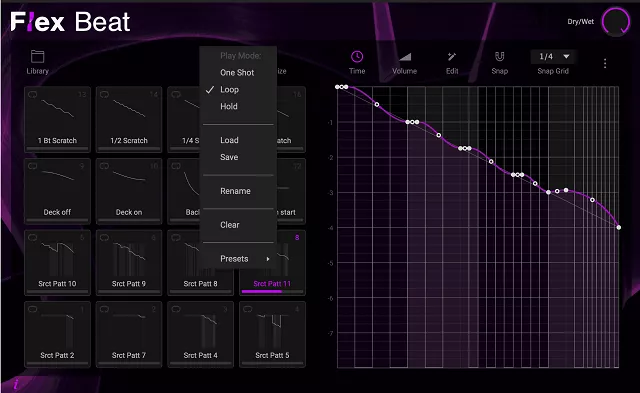Activate the Edit wand icon
The image size is (640, 393).
click(452, 57)
